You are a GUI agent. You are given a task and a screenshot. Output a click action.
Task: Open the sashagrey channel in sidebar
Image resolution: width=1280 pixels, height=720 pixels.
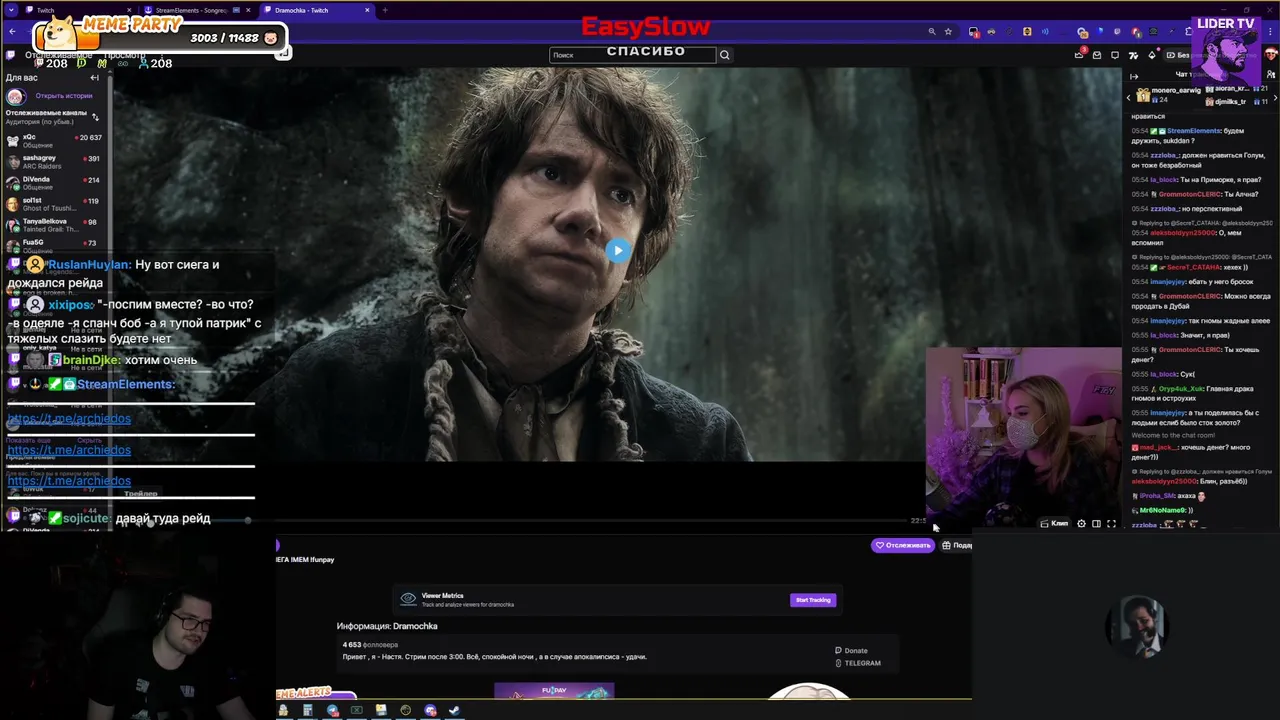(x=55, y=161)
